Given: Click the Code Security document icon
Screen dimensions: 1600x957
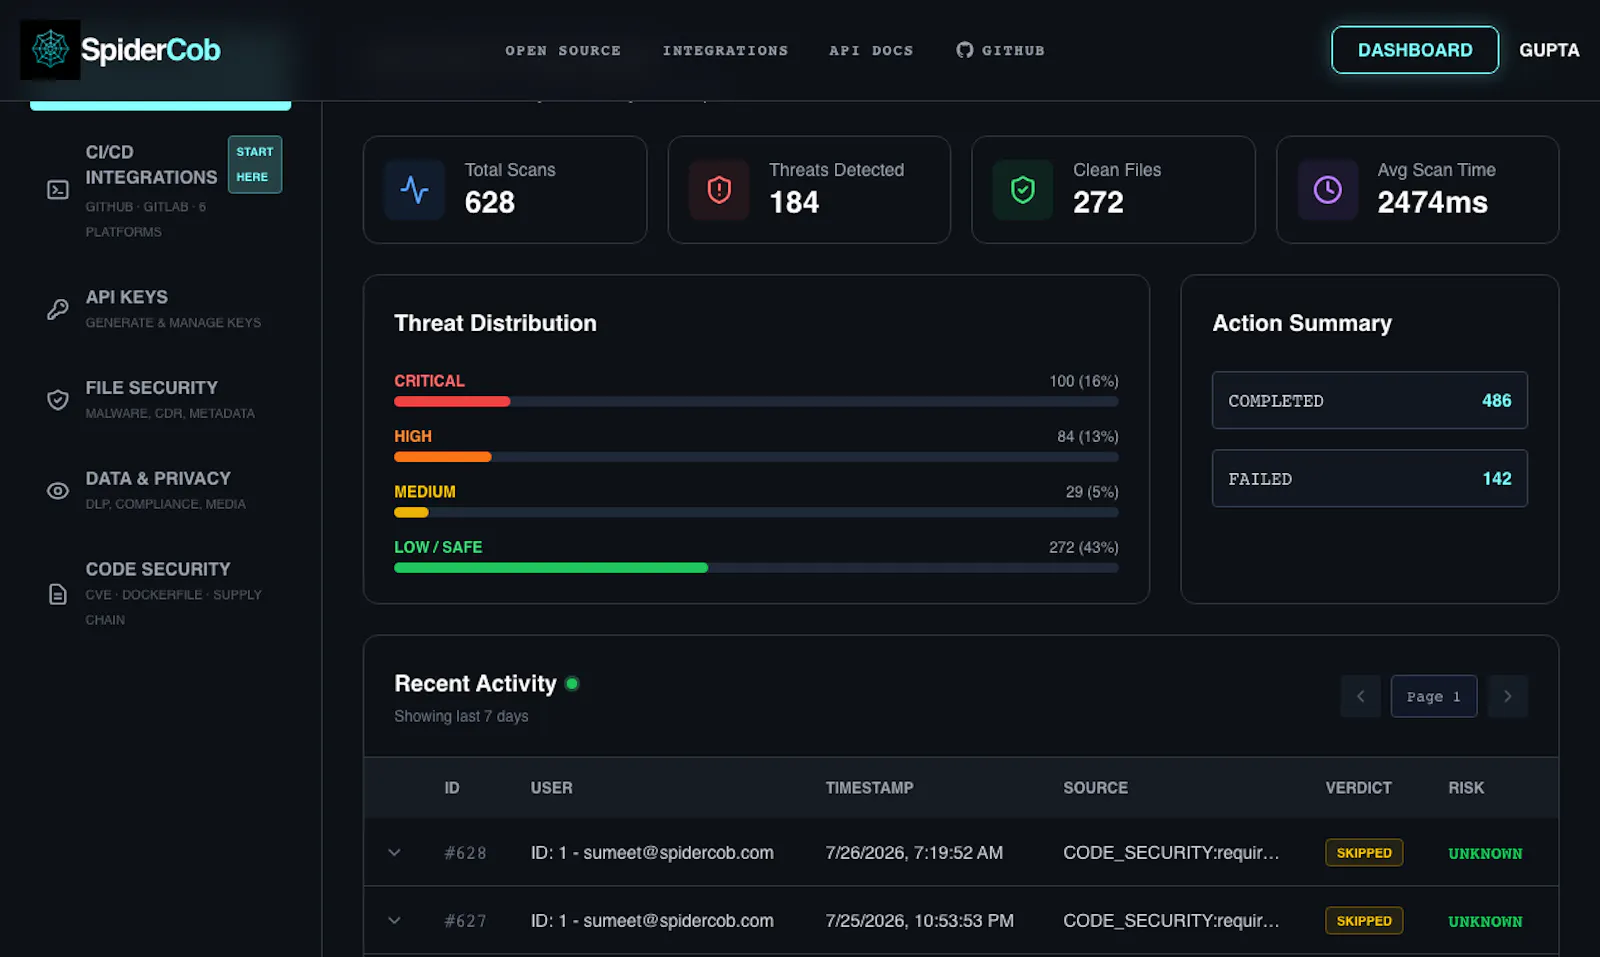Looking at the screenshot, I should pos(58,594).
